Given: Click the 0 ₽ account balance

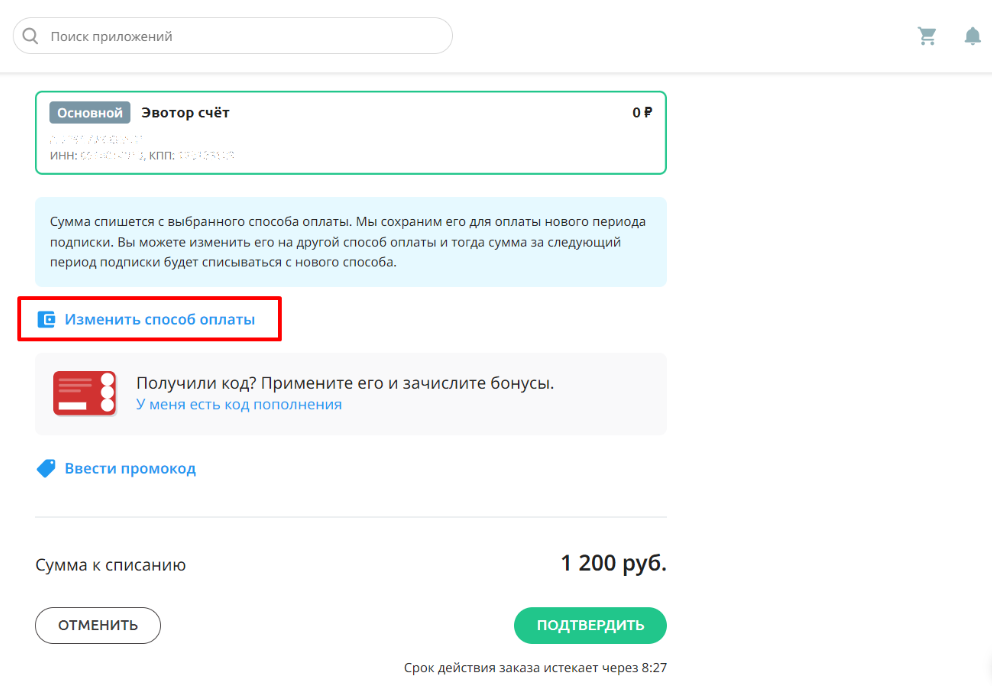Looking at the screenshot, I should pos(642,113).
